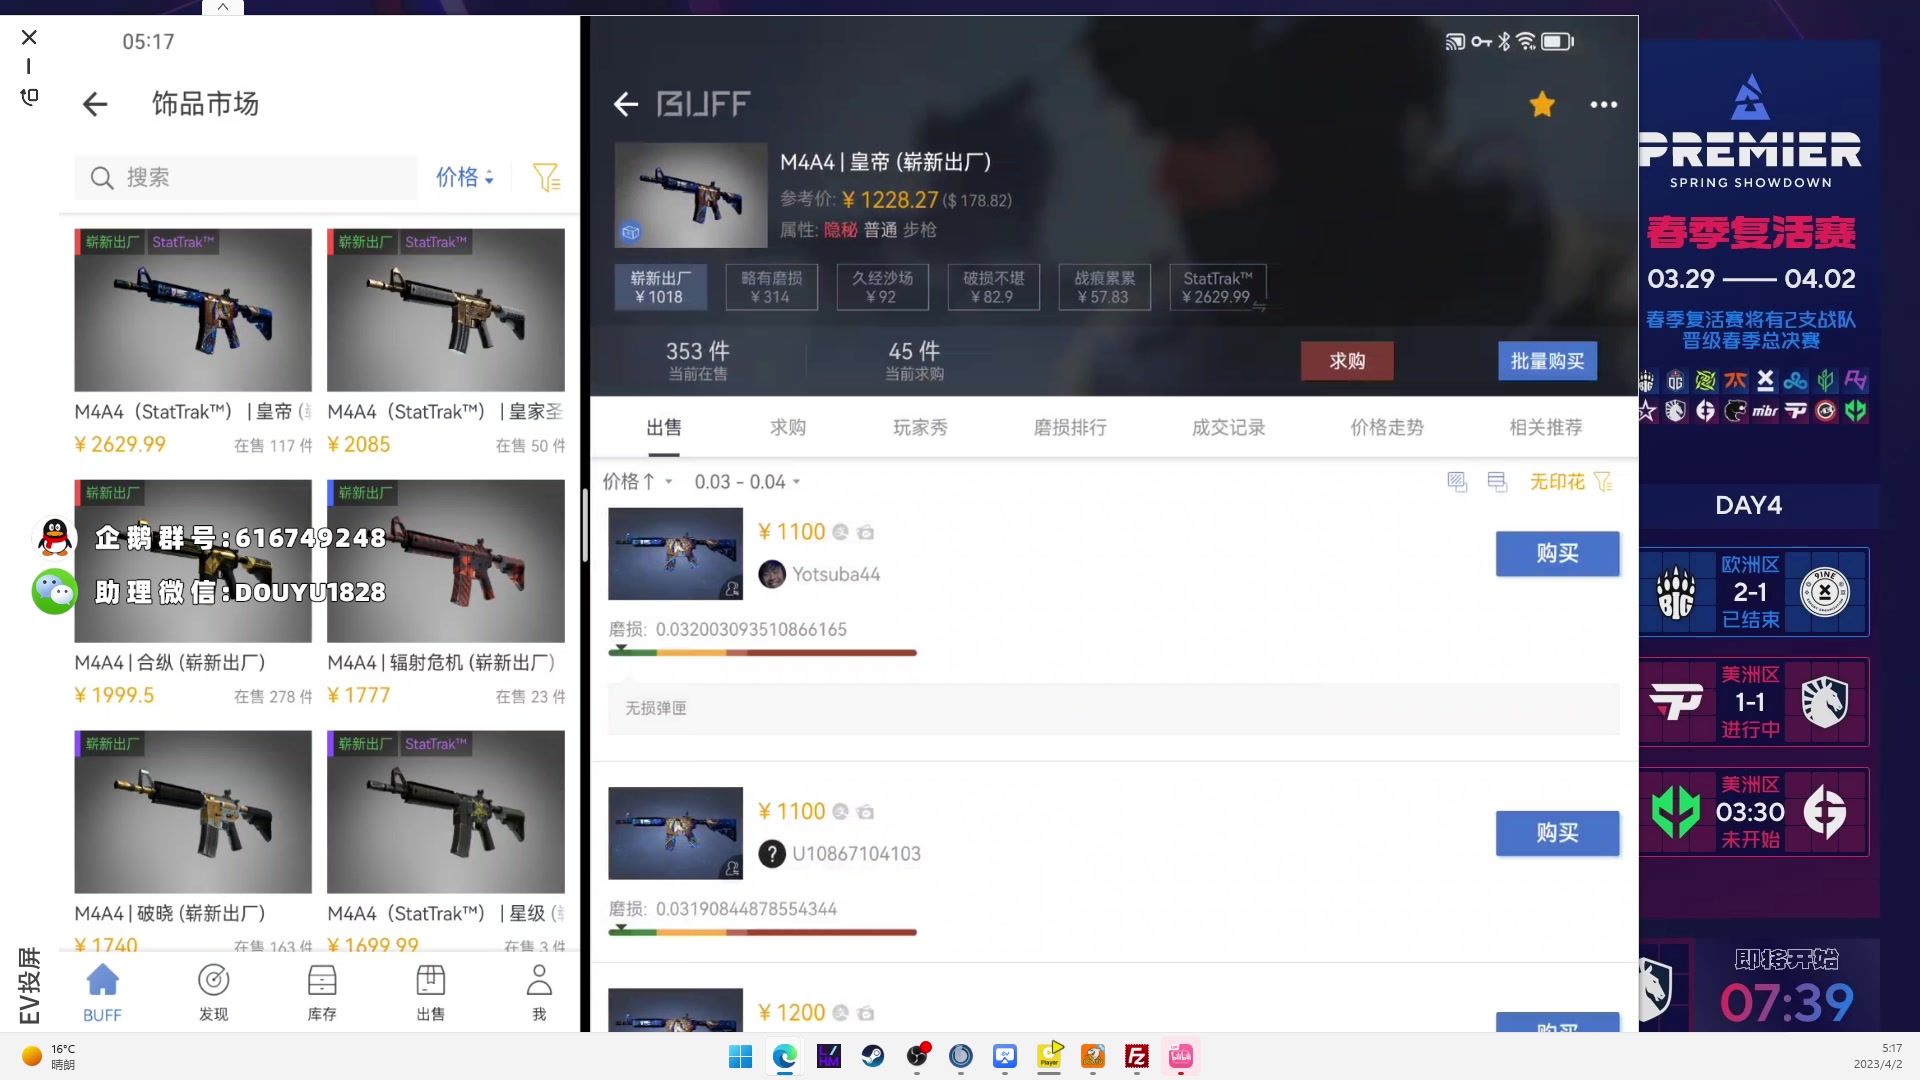
Task: Open FileZilla from taskbar
Action: pyautogui.click(x=1137, y=1056)
